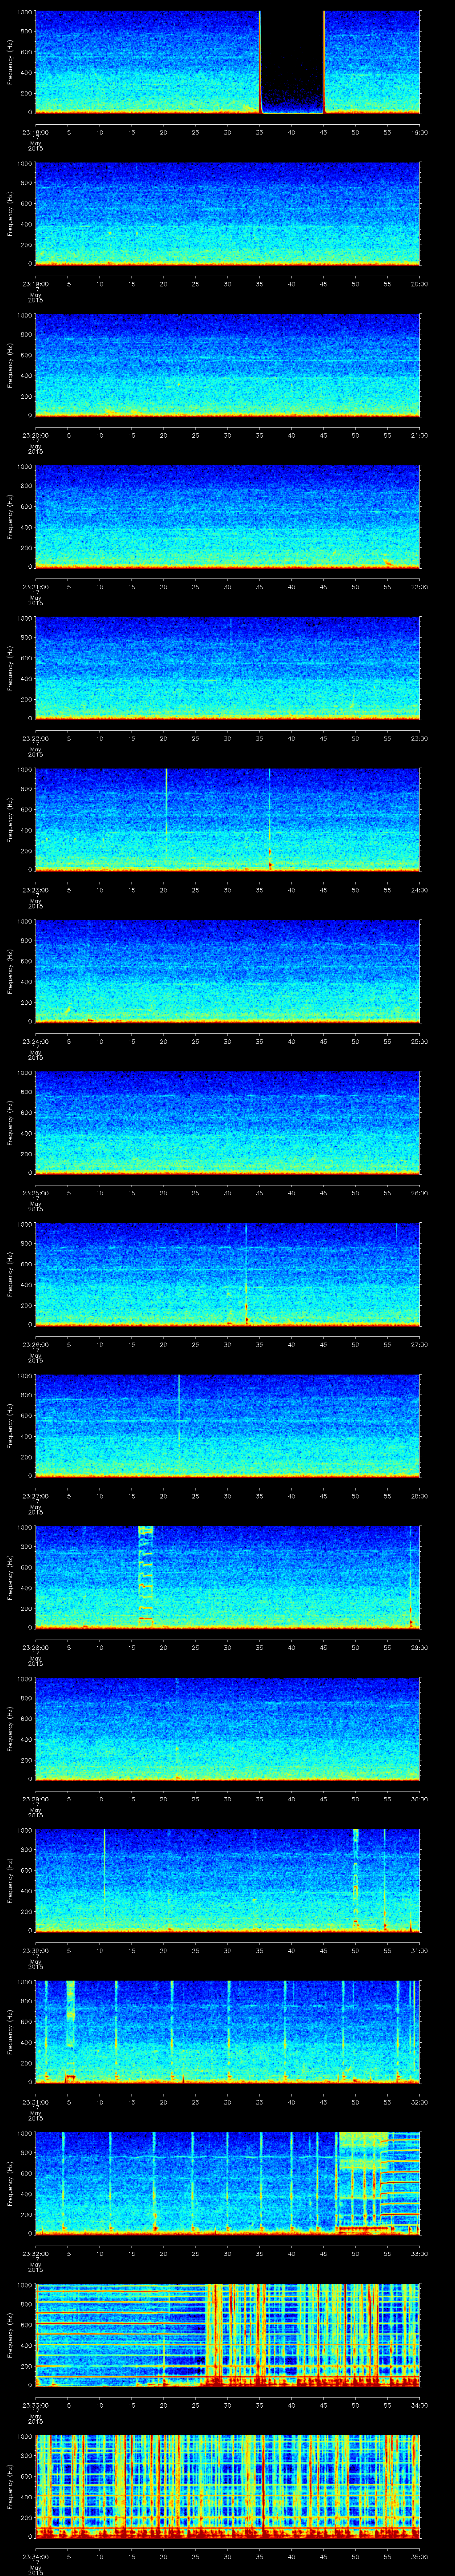Open the 23:21:00 spectrogram panel
The image size is (455, 2576).
click(227, 517)
